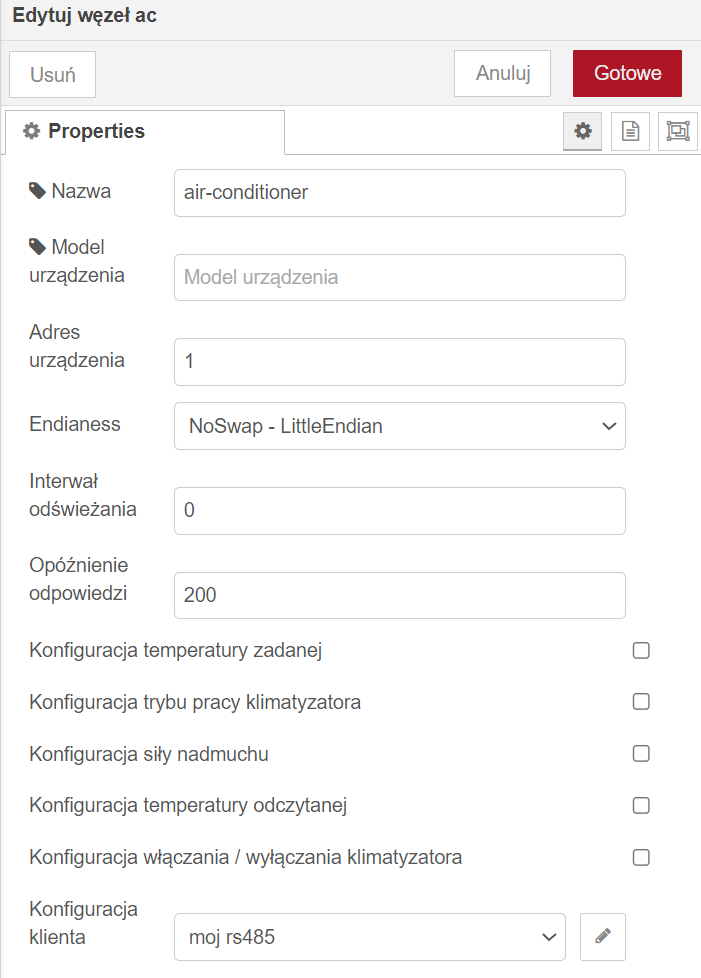Edit moj rs485 client with pencil icon
Screen dimensions: 701x978
pyautogui.click(x=602, y=936)
